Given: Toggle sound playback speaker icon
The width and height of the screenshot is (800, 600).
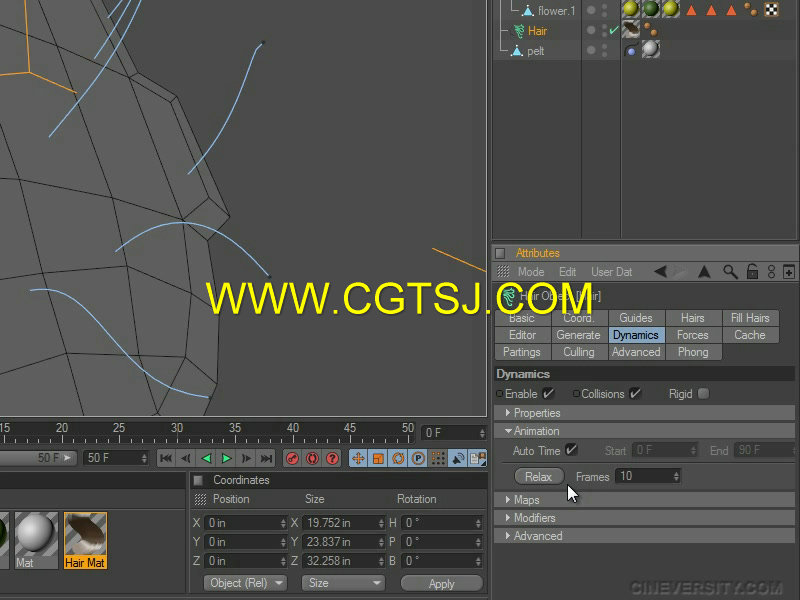Looking at the screenshot, I should click(458, 458).
